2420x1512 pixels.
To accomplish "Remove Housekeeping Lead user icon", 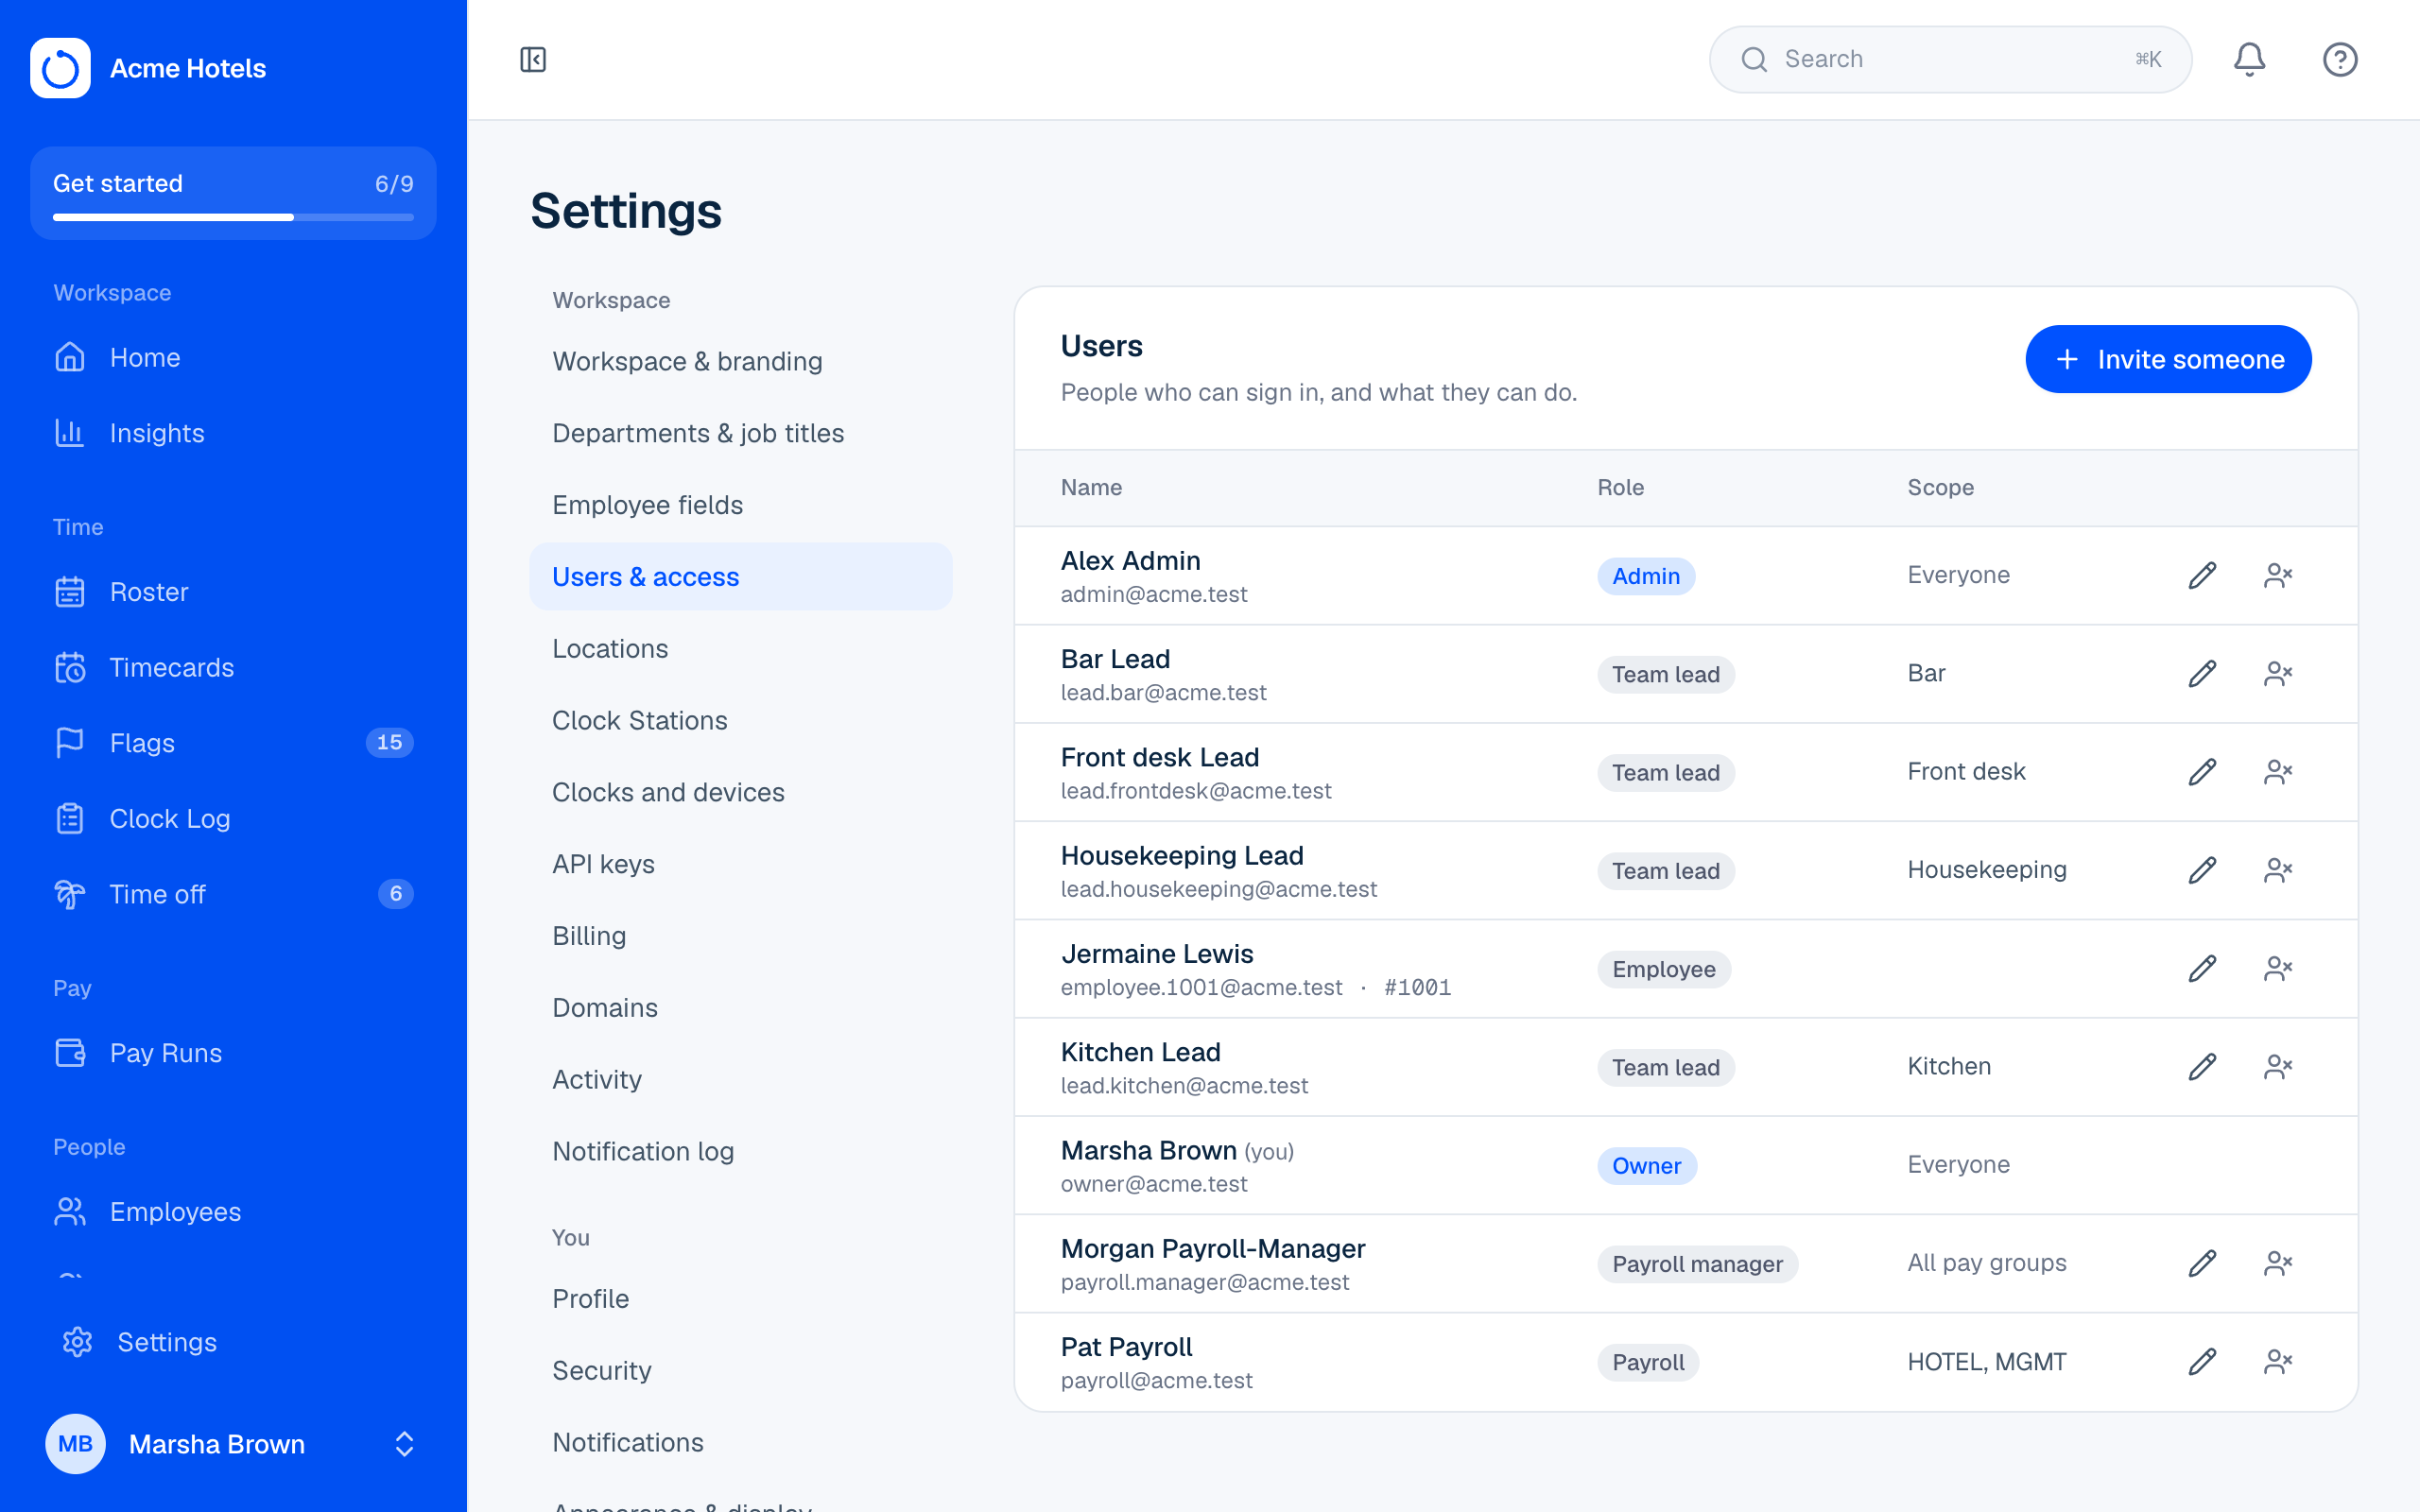I will coord(2278,870).
